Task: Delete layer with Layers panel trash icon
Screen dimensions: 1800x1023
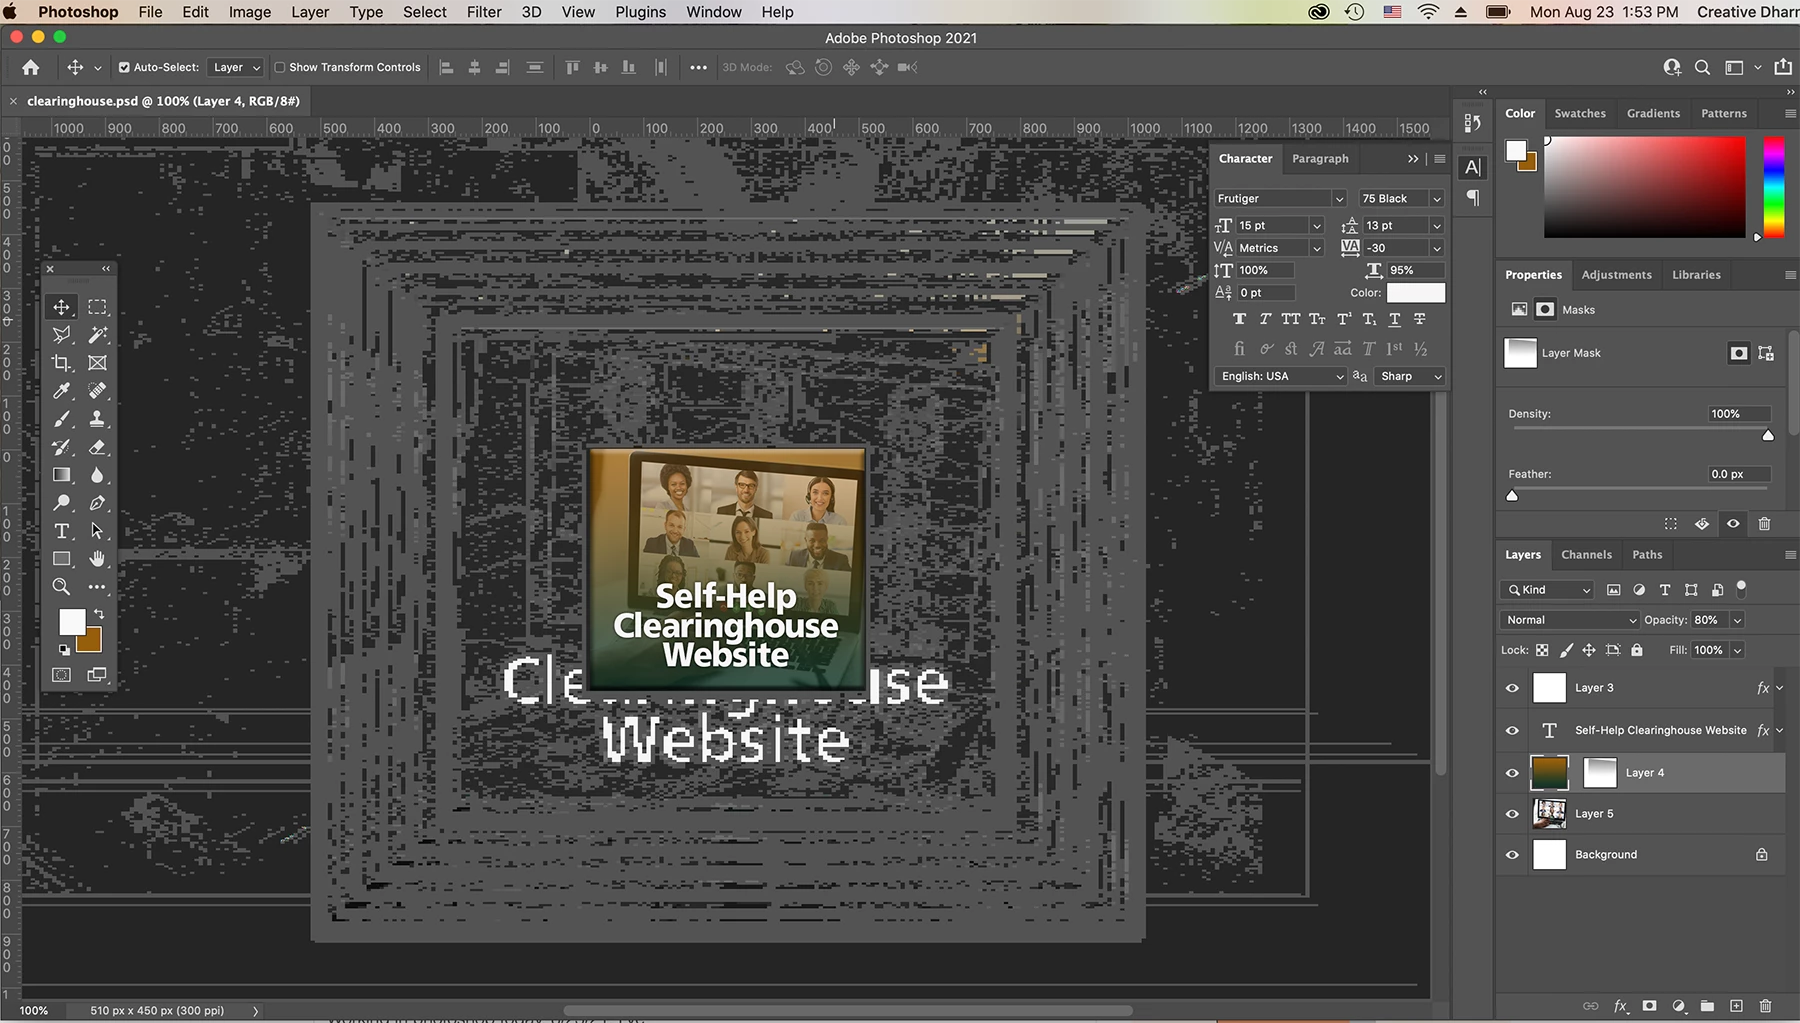Action: coord(1765,1006)
